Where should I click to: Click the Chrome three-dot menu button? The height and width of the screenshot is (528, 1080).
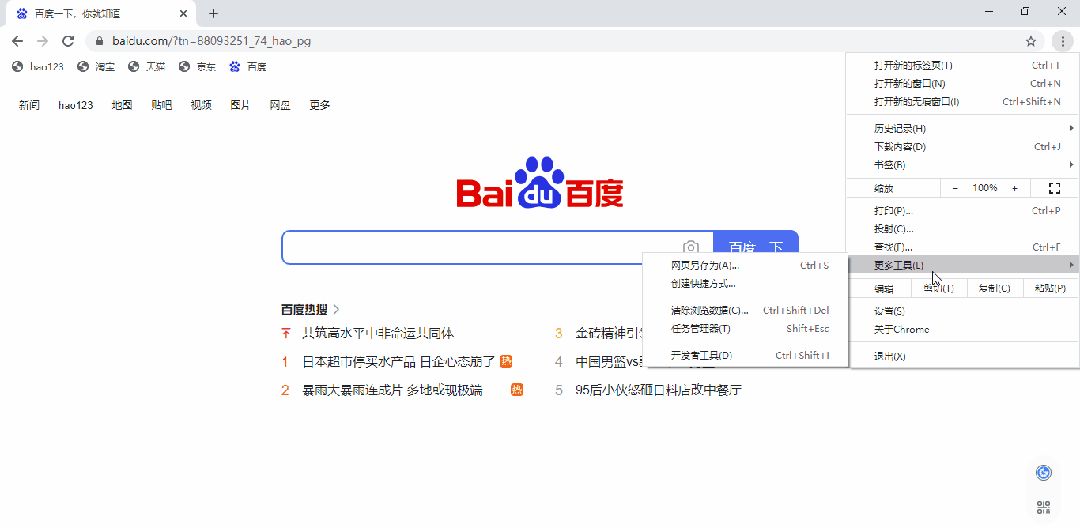click(1063, 41)
